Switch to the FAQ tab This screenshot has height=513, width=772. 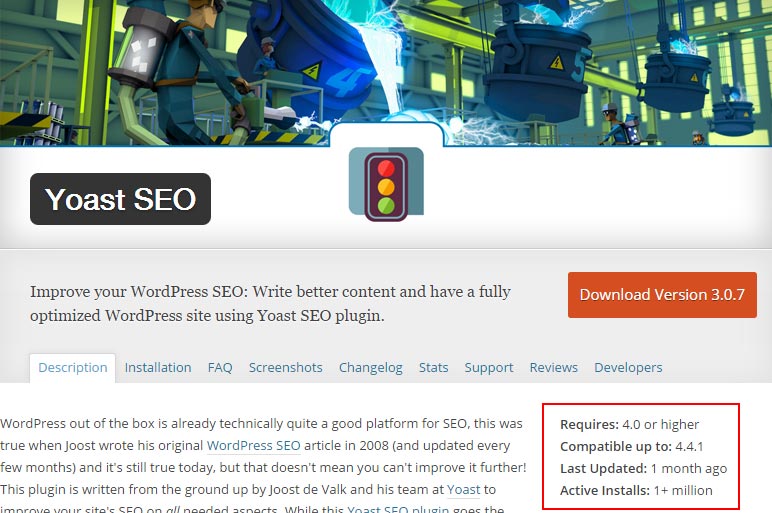point(220,368)
